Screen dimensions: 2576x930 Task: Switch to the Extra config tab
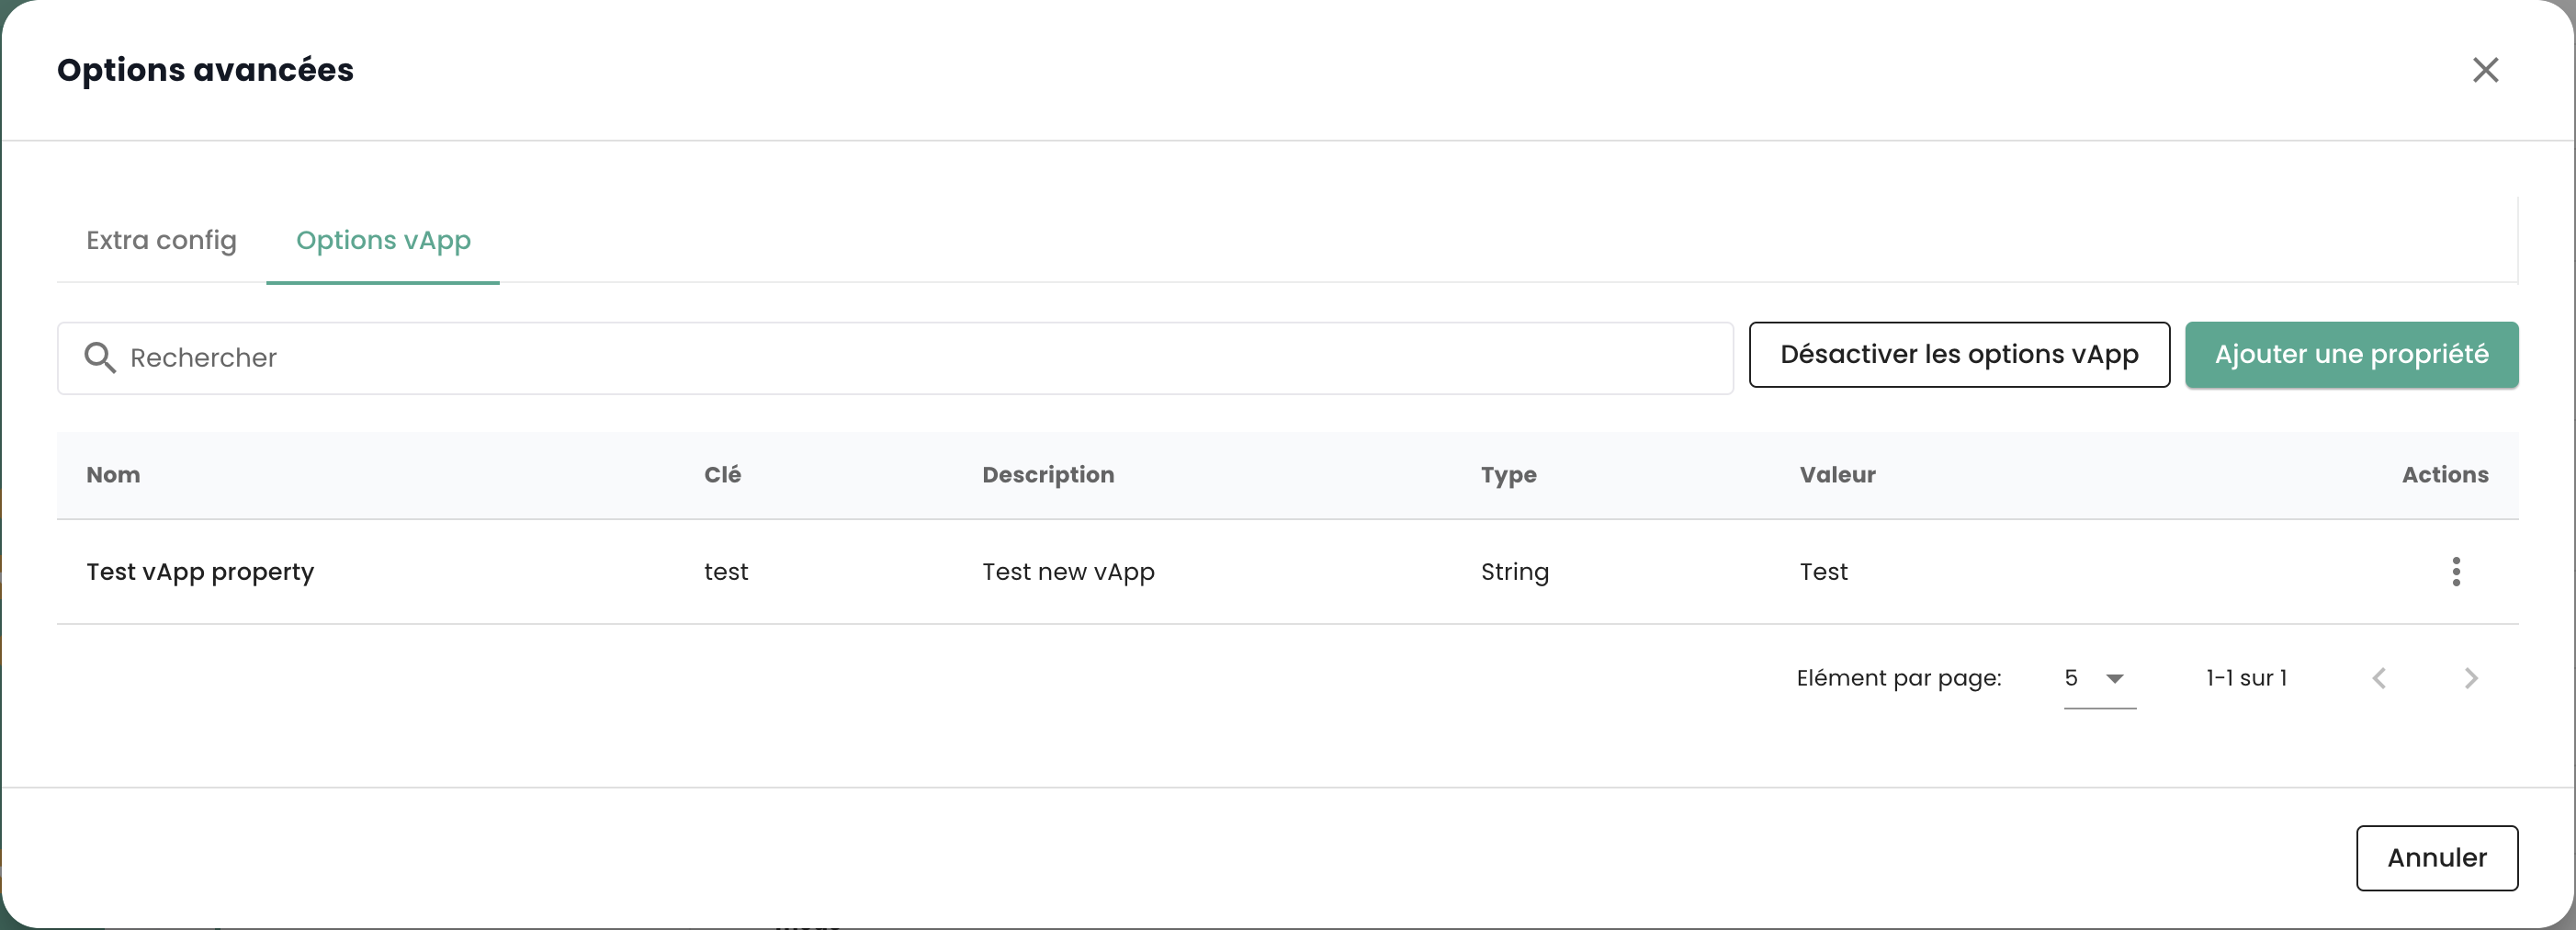point(161,241)
